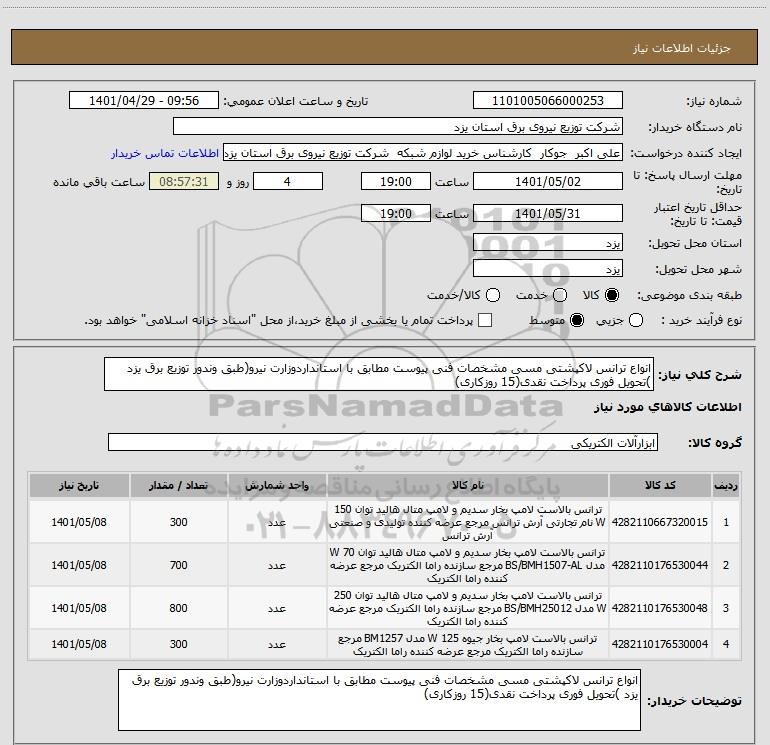Click the response deadline hour 19:00 field
This screenshot has height=745, width=770.
(396, 181)
